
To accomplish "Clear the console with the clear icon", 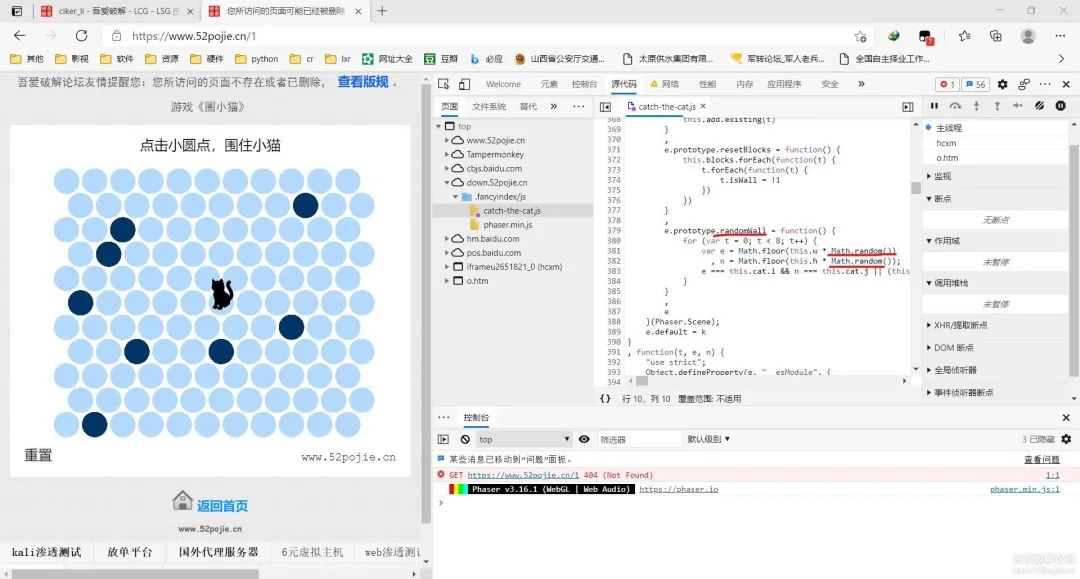I will 465,439.
